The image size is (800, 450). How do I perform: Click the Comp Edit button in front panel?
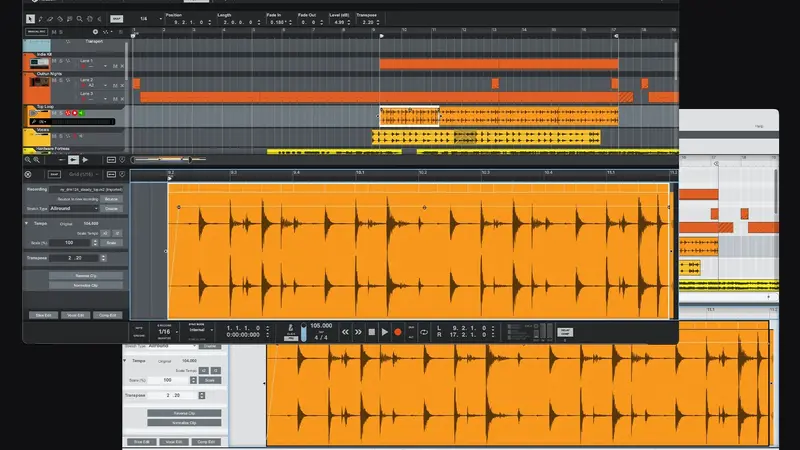[x=108, y=315]
